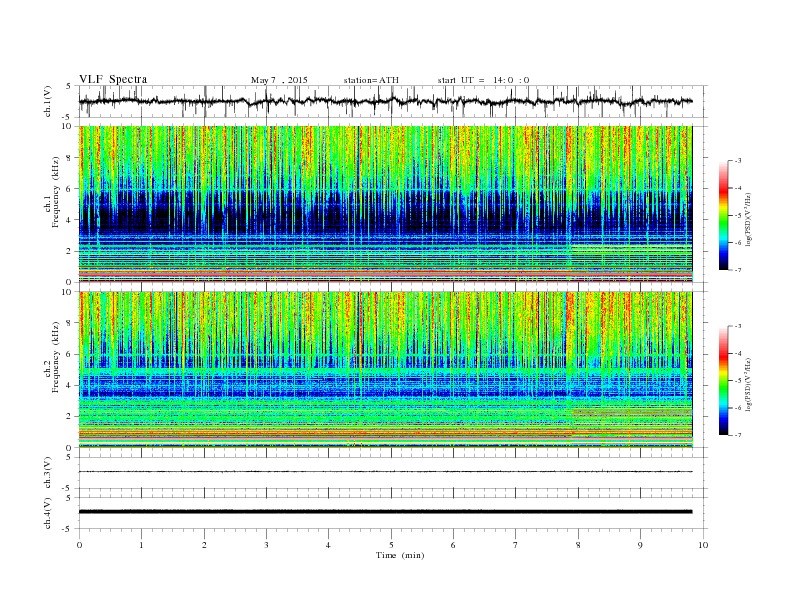Select the upper "log(PSD)(V²/Hz)" colorbar label

tap(748, 218)
